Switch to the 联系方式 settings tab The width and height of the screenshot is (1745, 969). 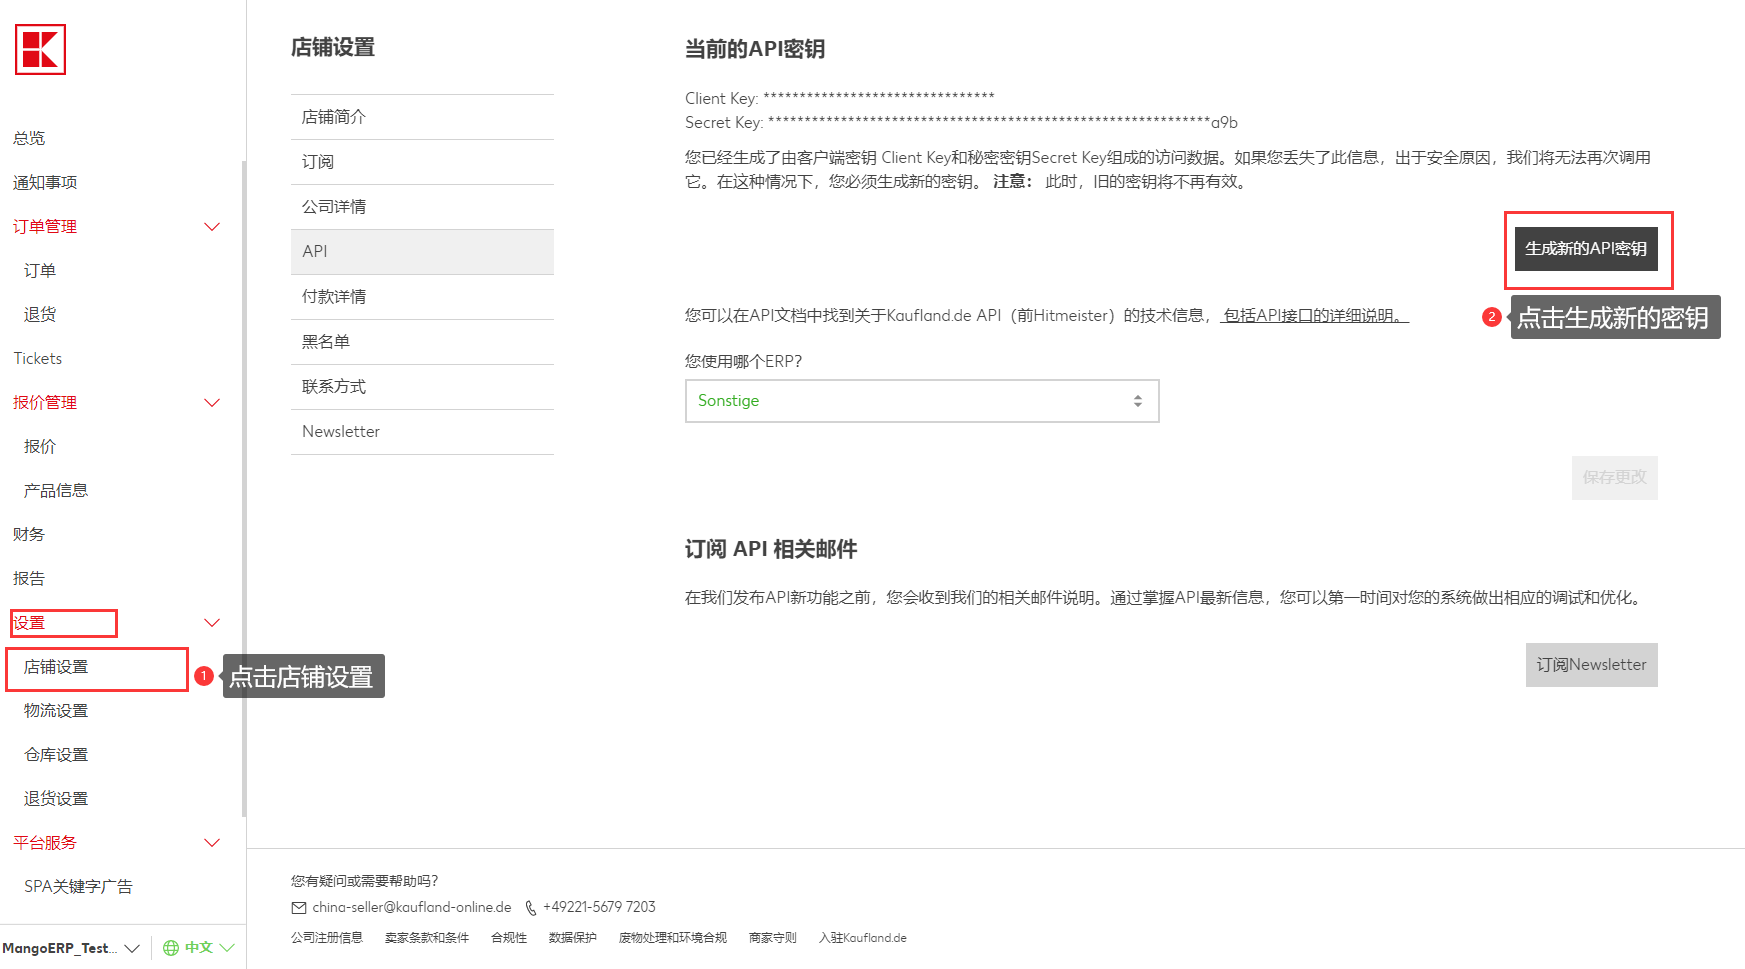[x=422, y=387]
